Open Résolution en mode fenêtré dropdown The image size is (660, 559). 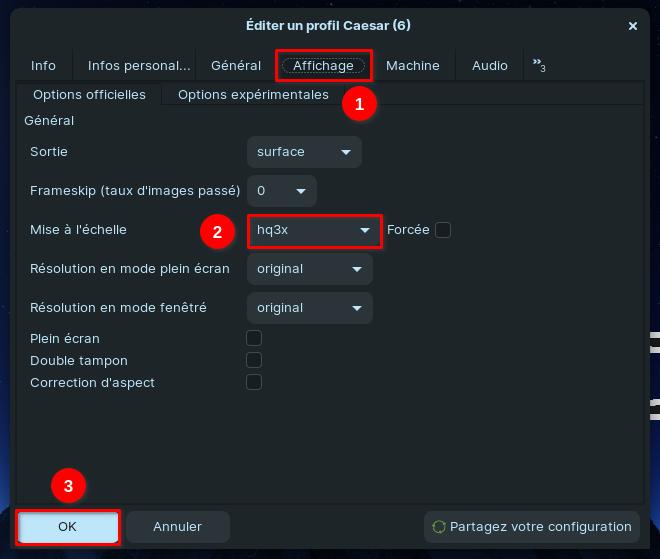pyautogui.click(x=309, y=308)
